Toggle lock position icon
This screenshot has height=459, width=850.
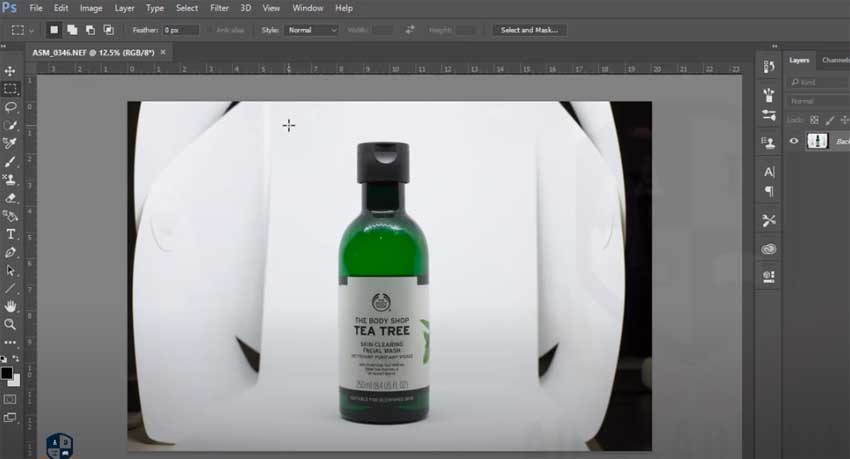(x=844, y=120)
